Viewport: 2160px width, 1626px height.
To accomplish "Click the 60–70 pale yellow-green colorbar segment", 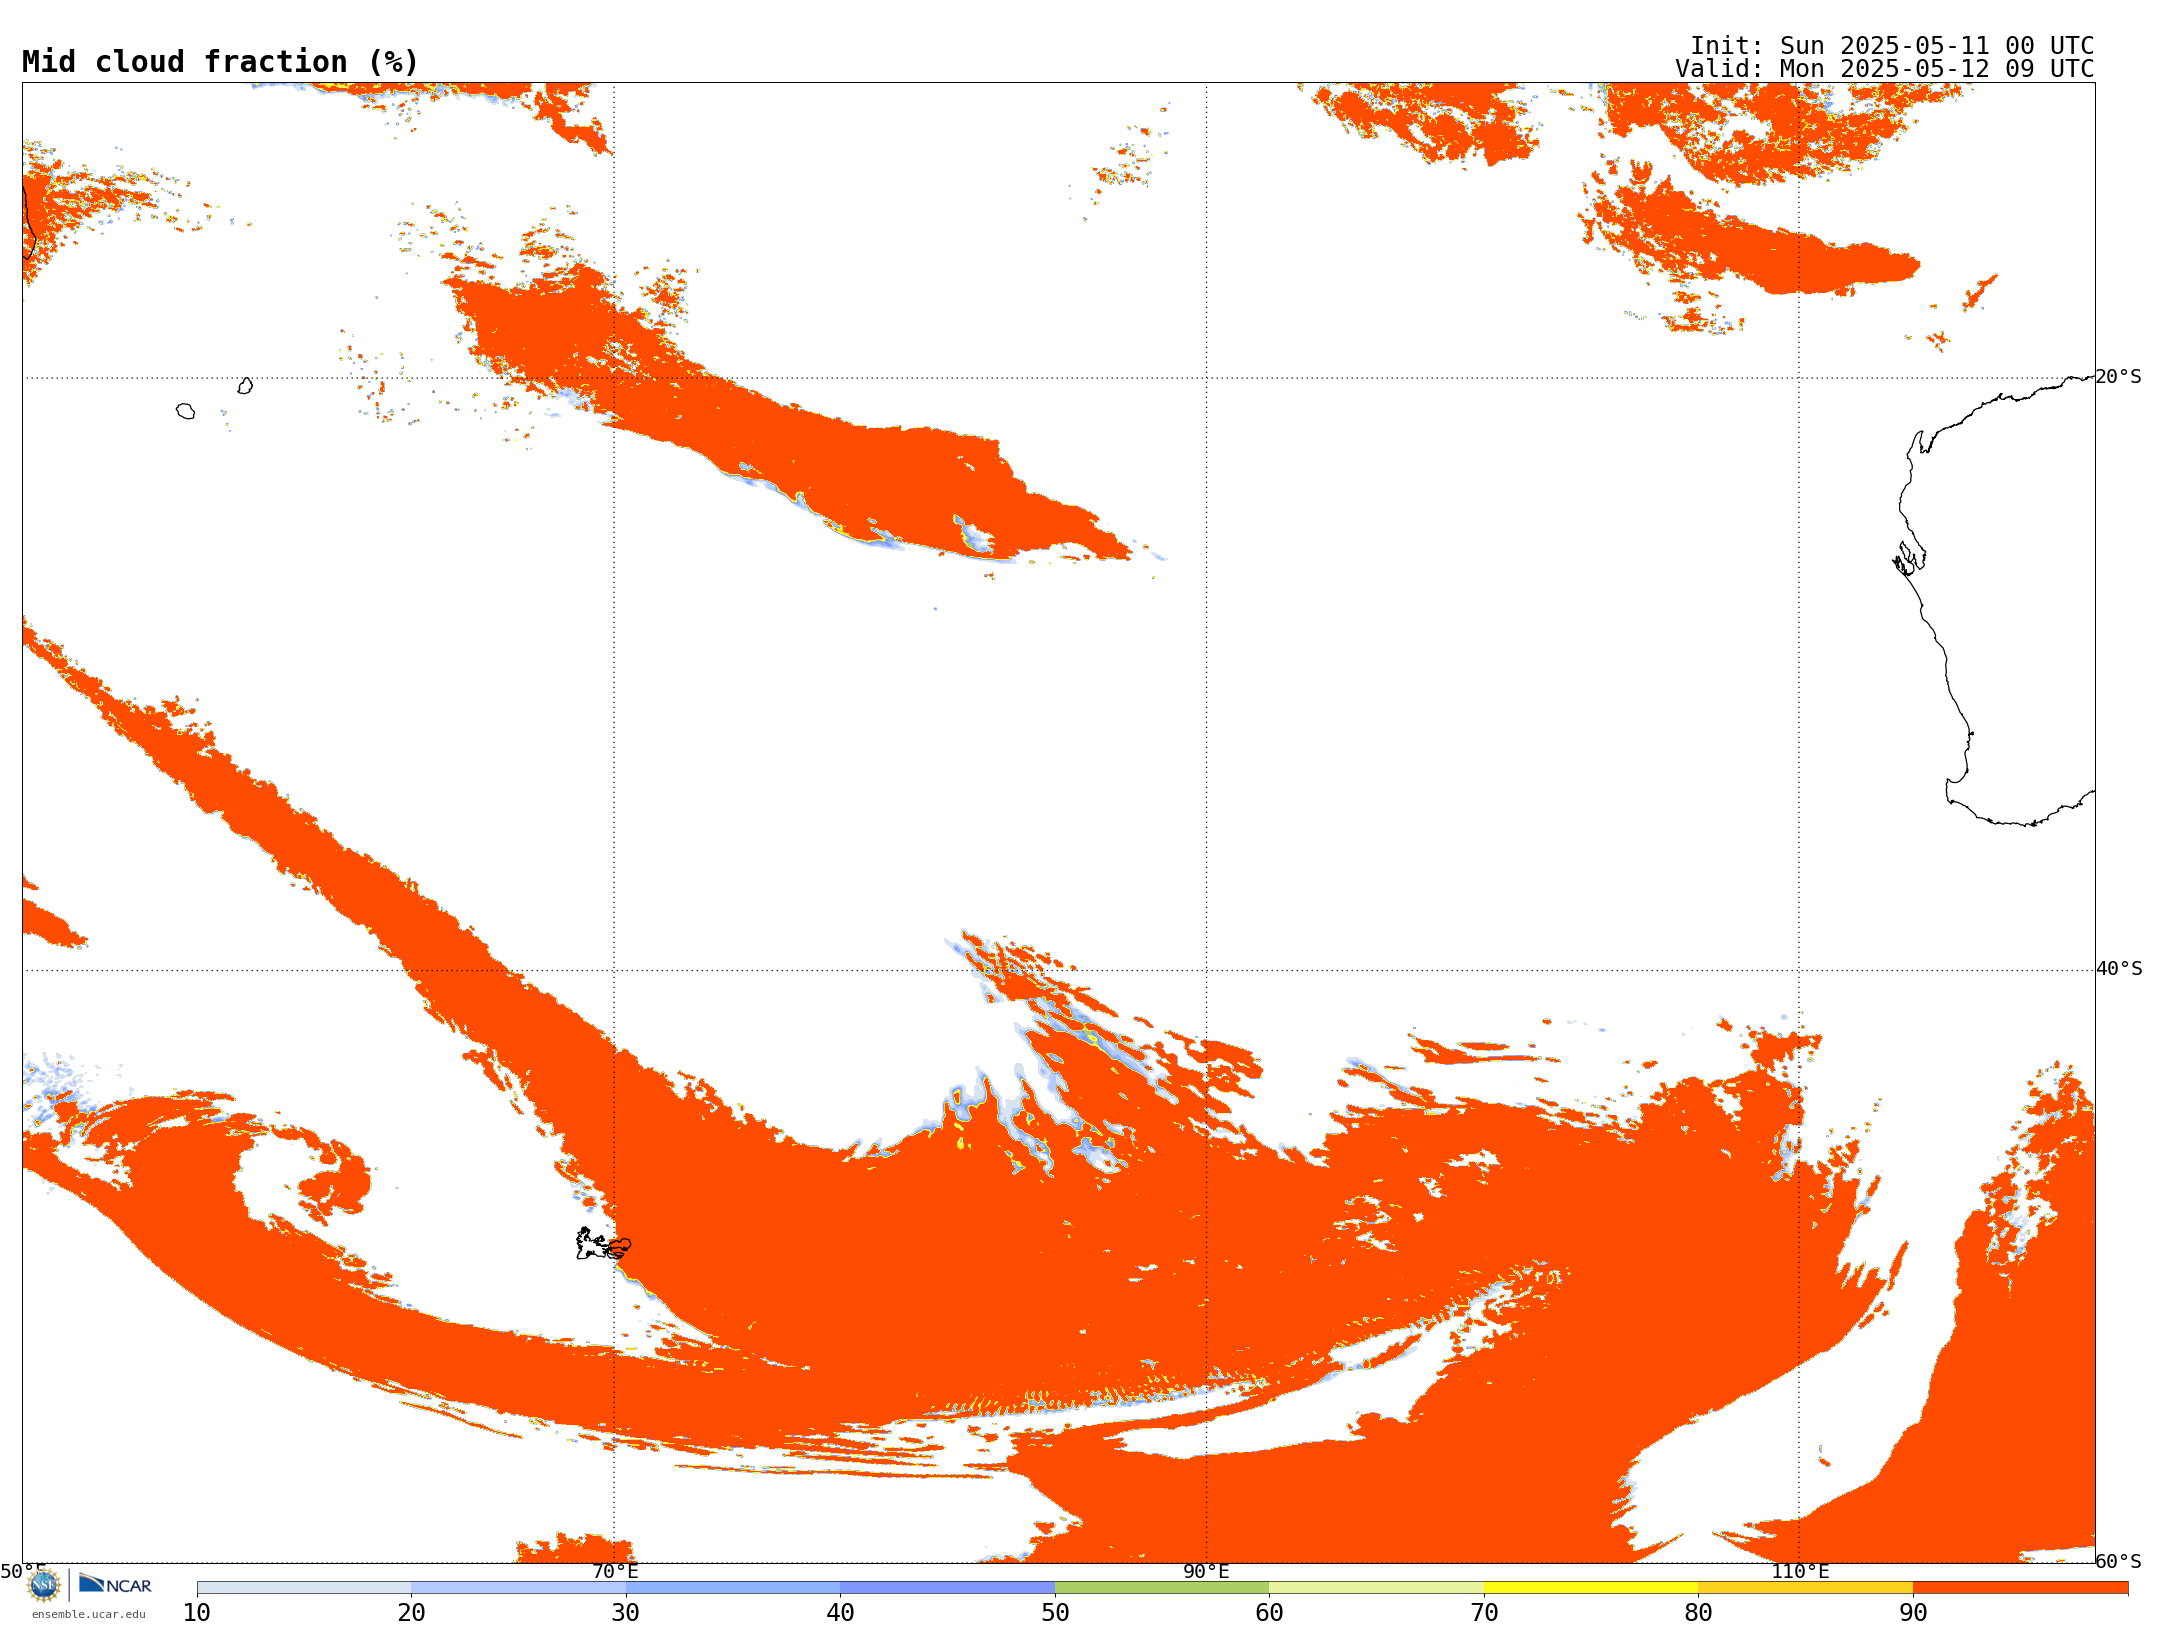I will pyautogui.click(x=1376, y=1588).
